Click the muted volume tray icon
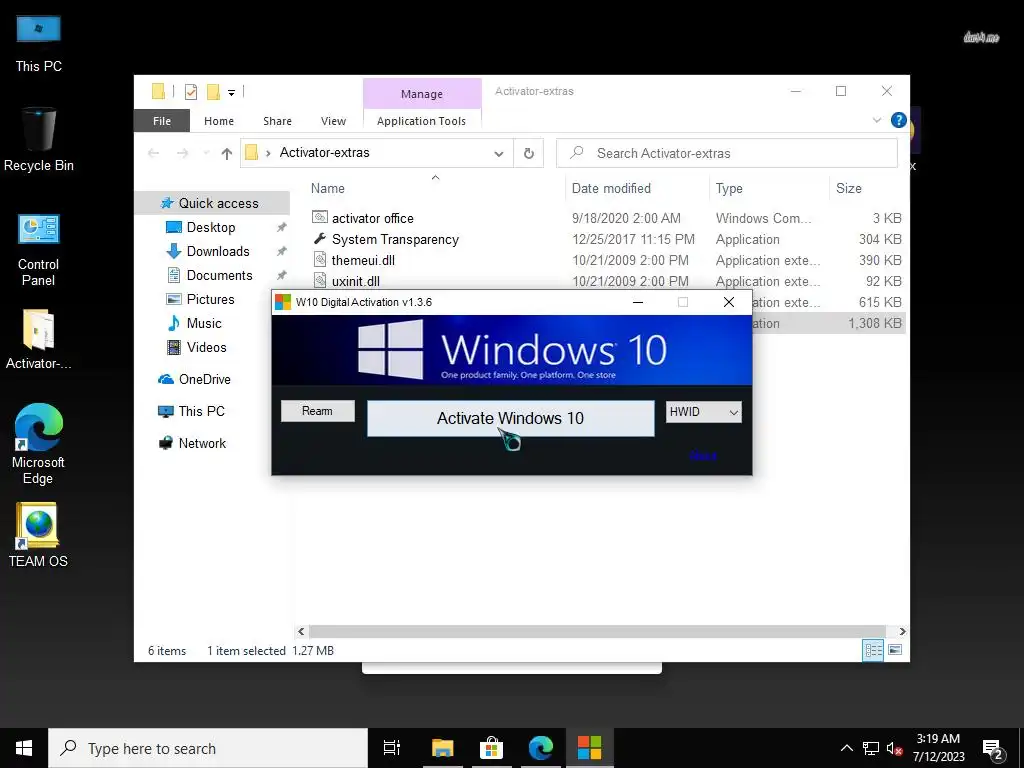This screenshot has width=1024, height=768. (894, 748)
